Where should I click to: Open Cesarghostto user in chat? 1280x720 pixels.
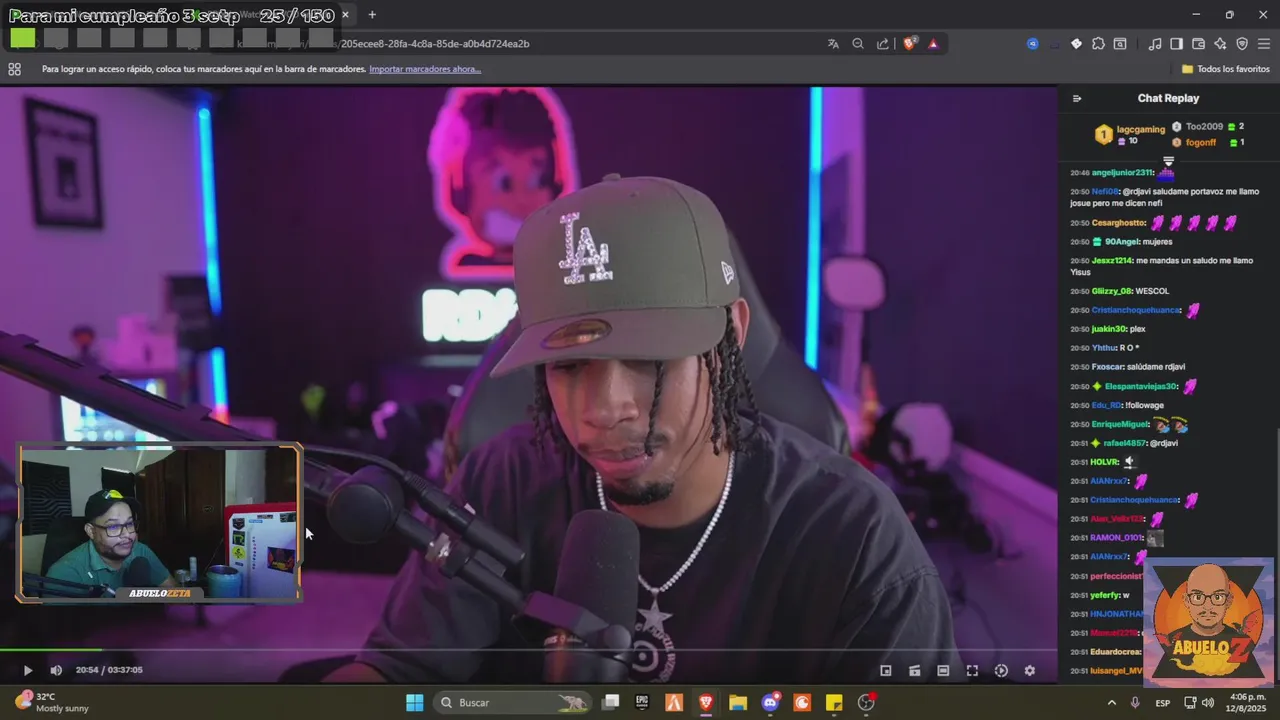click(x=1118, y=223)
